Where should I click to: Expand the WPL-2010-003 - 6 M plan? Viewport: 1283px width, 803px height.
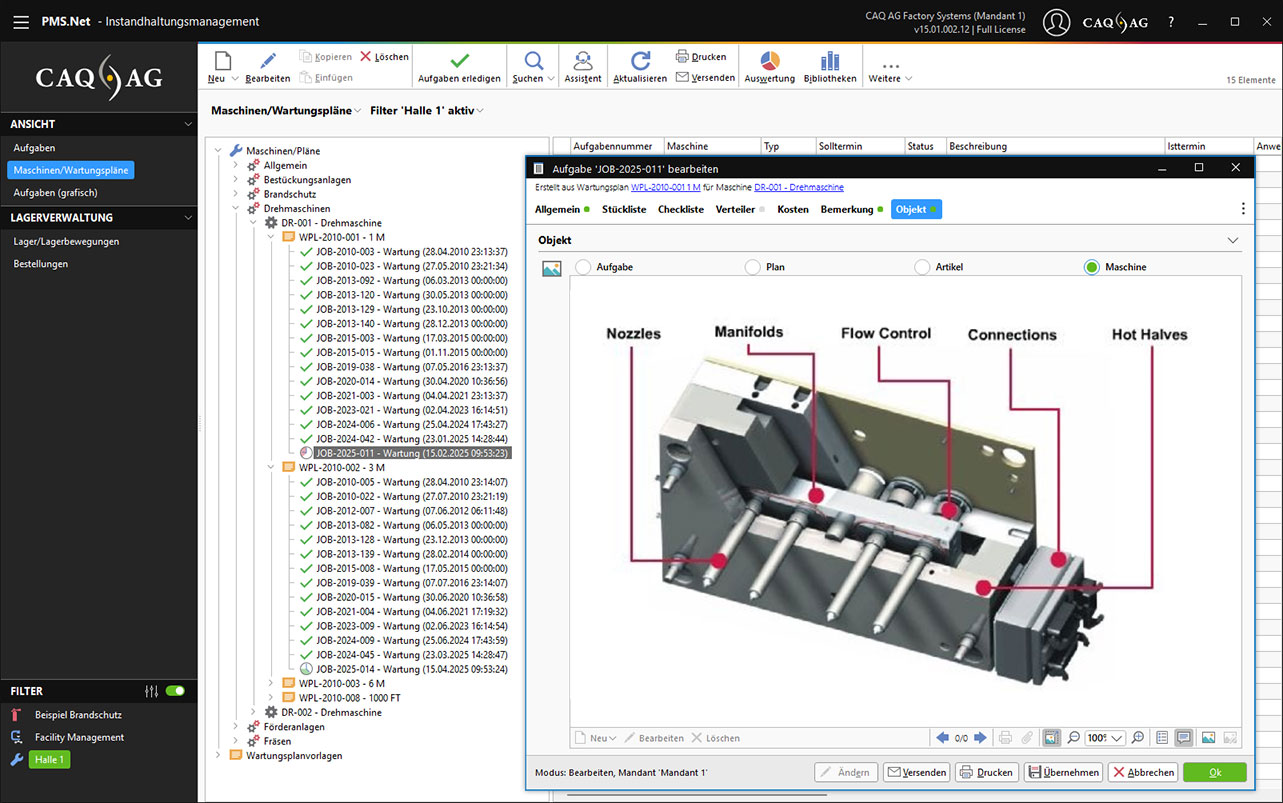pos(268,684)
